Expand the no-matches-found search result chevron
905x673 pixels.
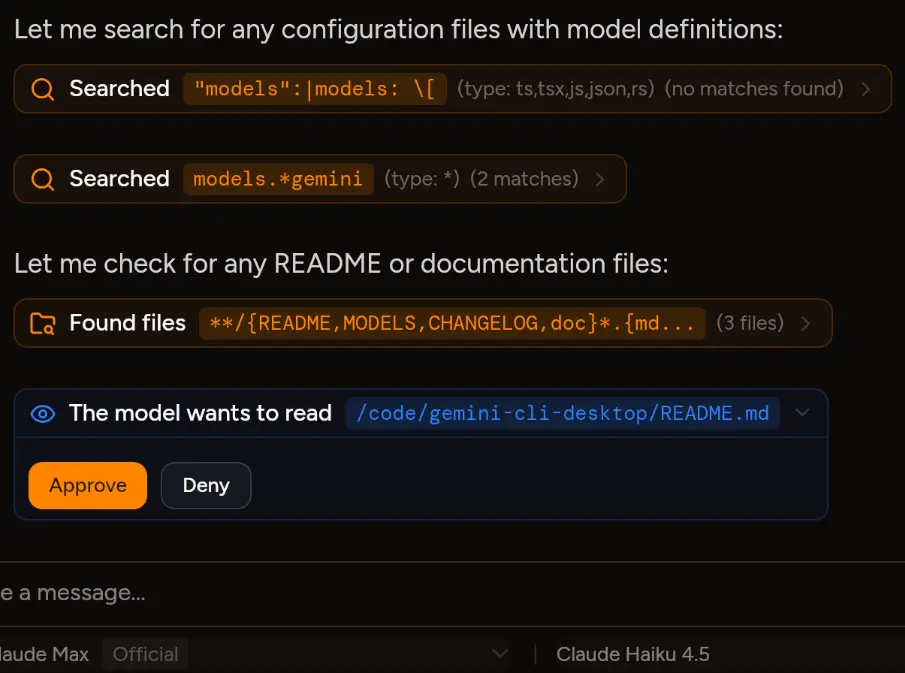click(865, 89)
